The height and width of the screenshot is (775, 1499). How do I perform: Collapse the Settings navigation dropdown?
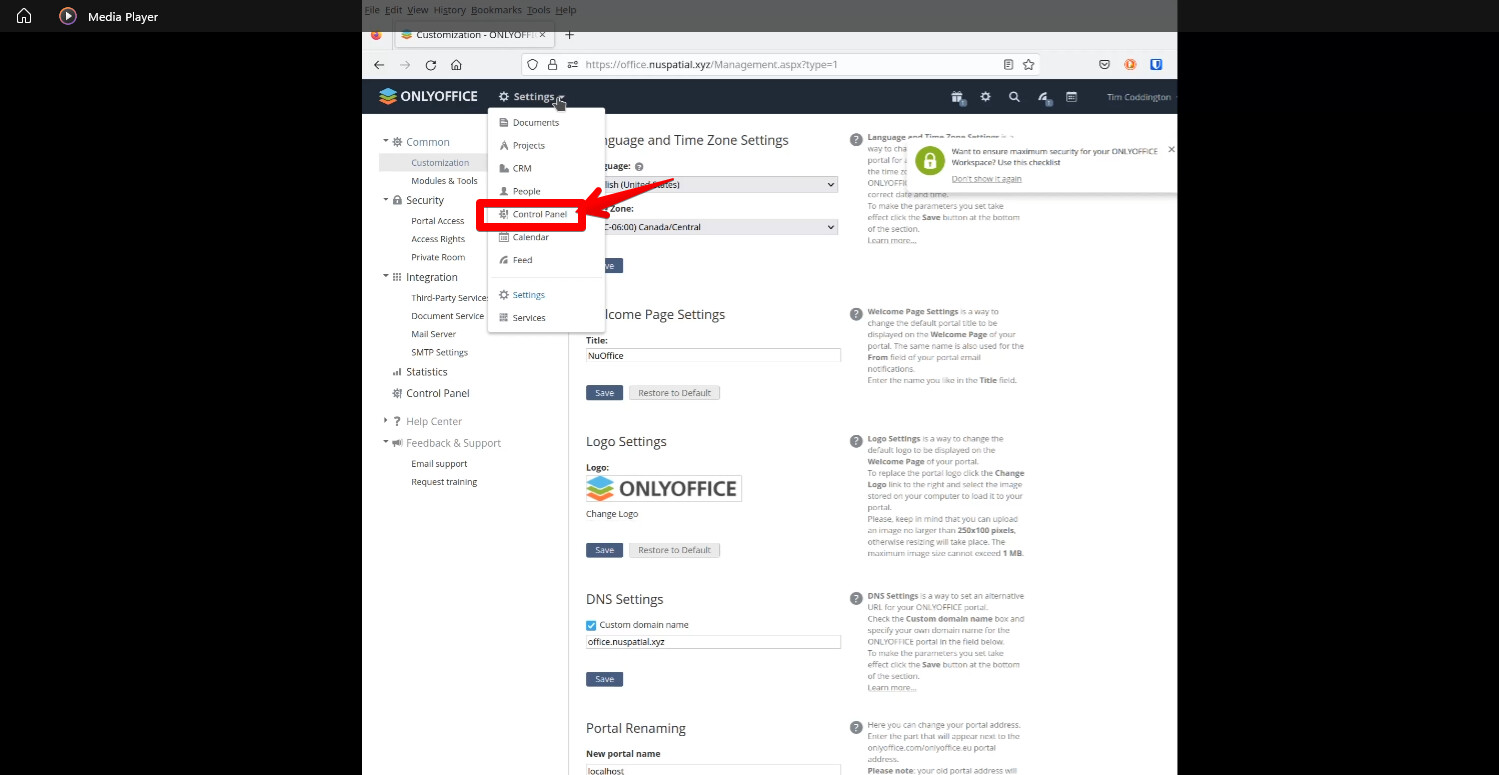[x=532, y=97]
